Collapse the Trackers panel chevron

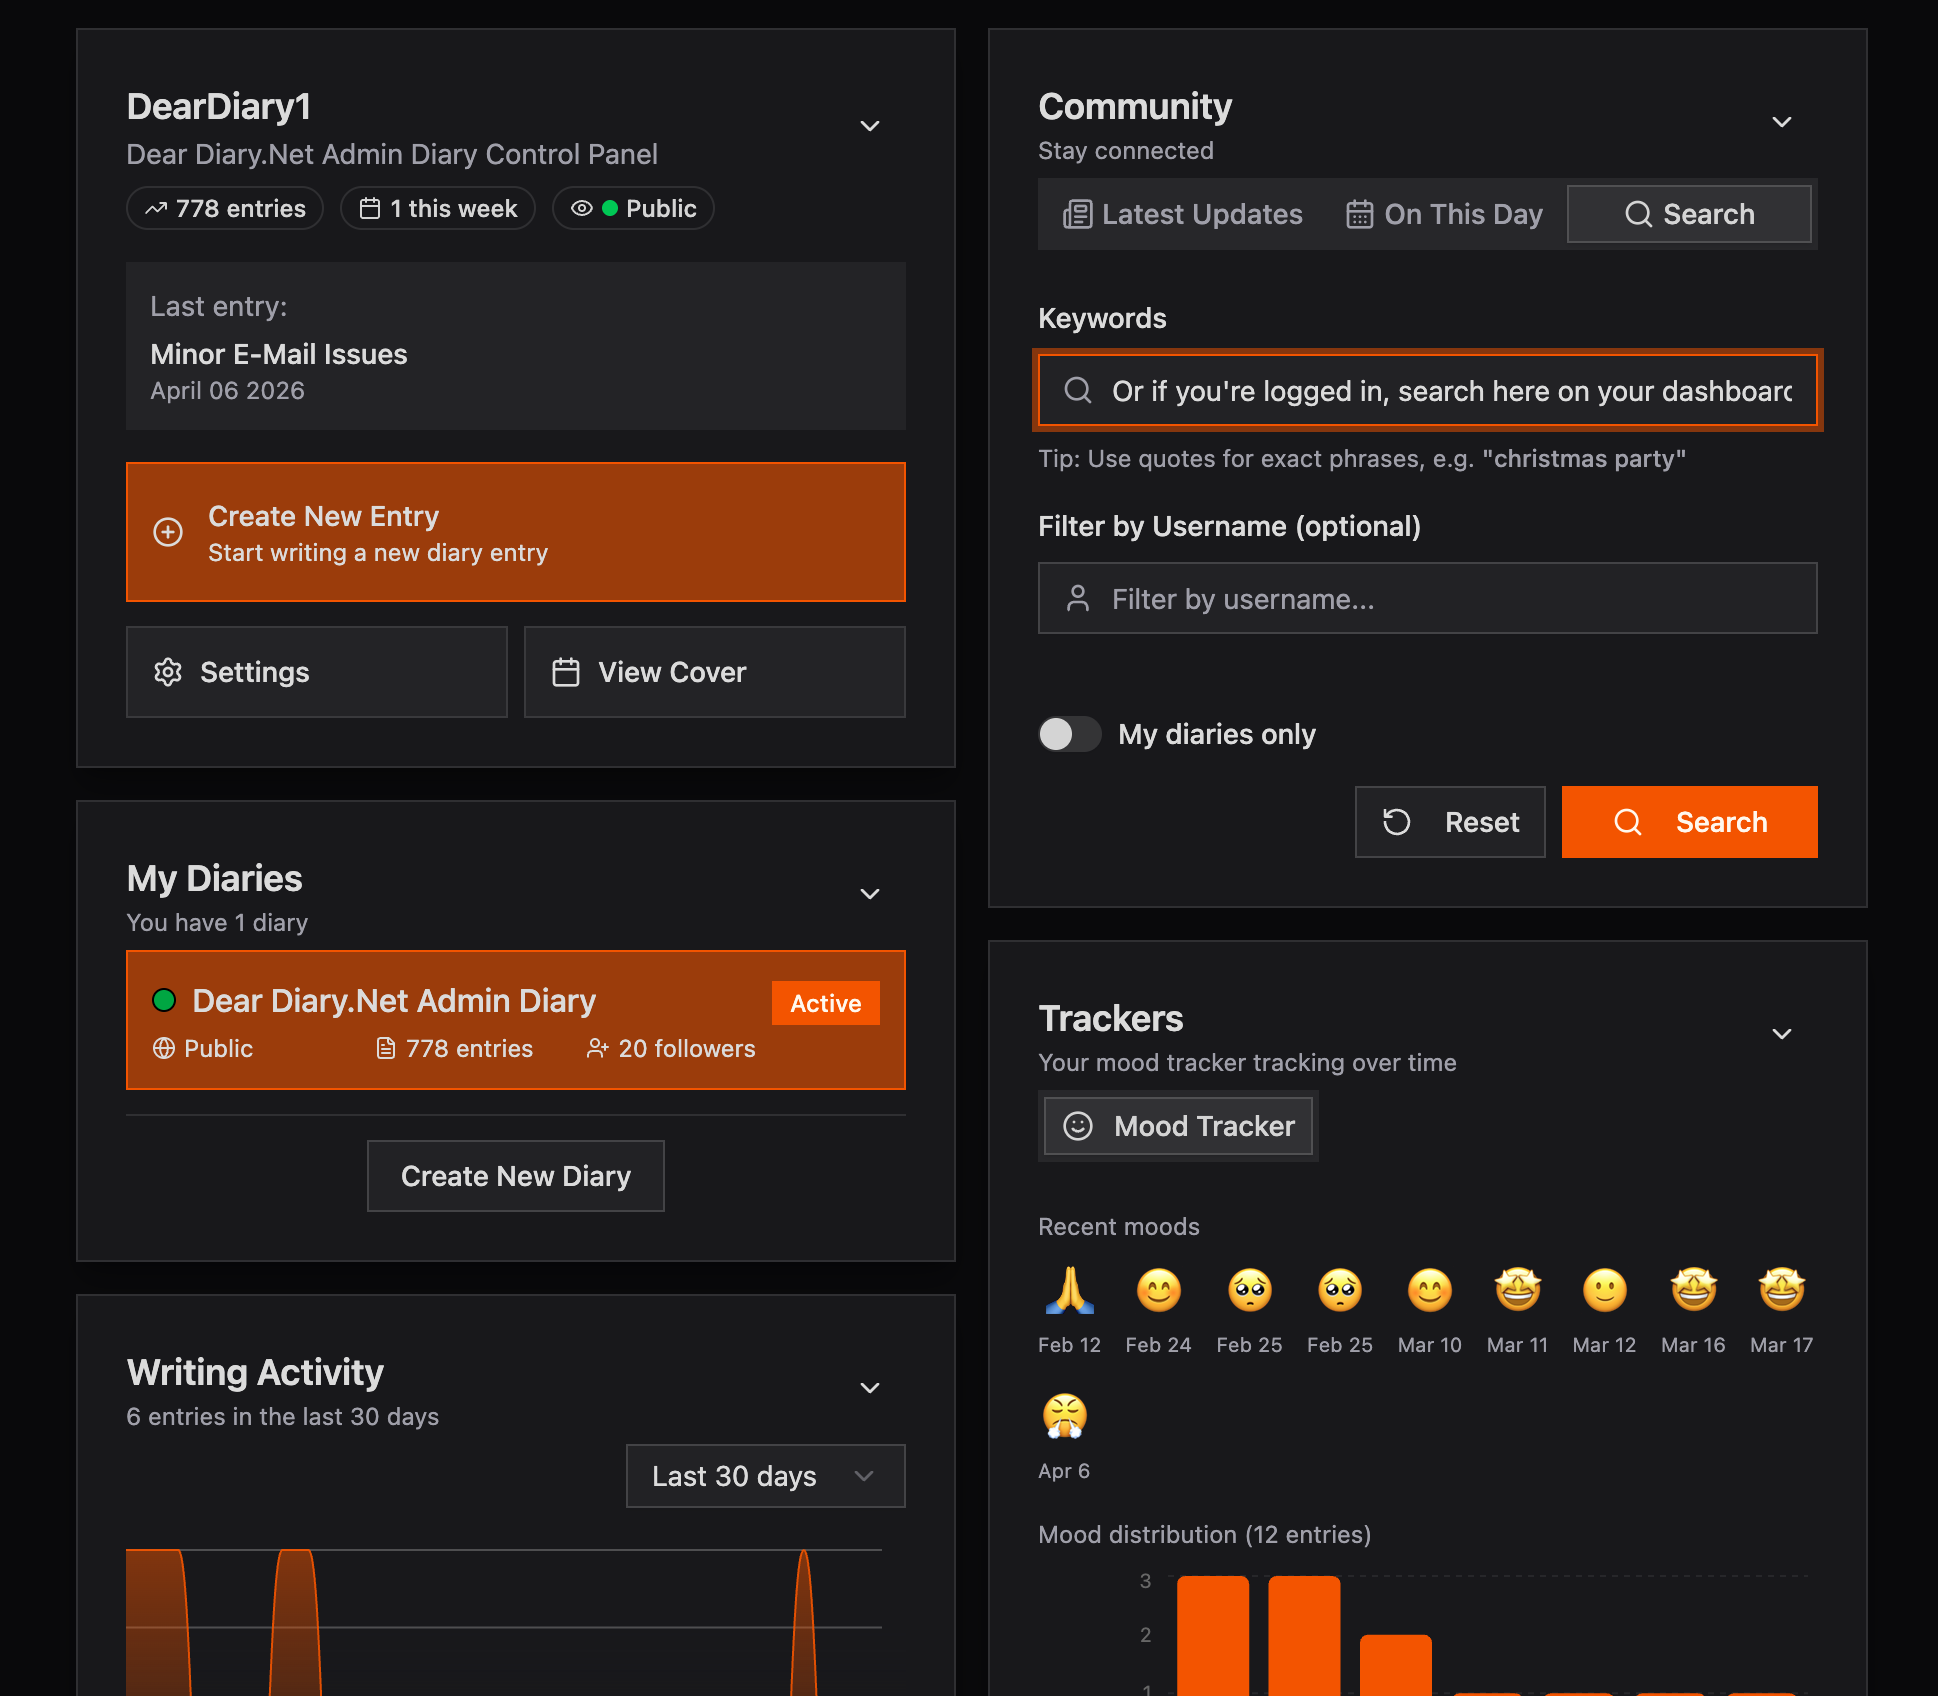click(x=1782, y=1034)
